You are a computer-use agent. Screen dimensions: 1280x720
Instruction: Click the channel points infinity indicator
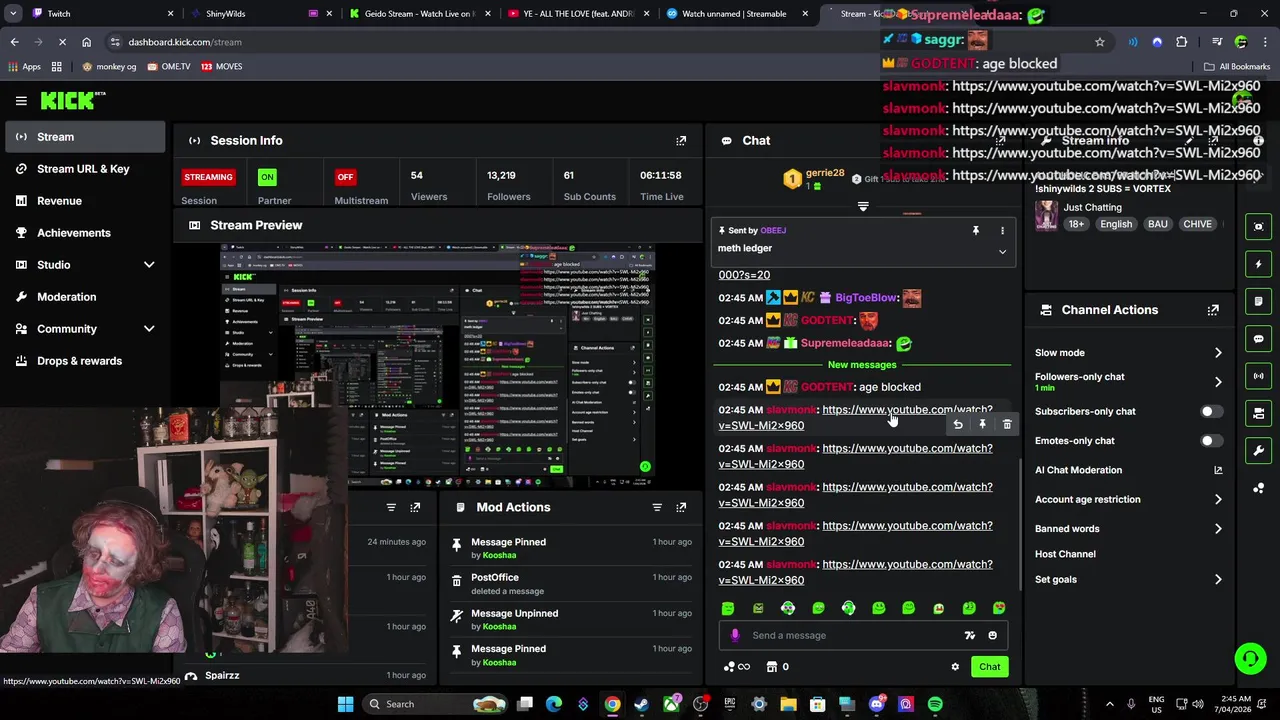click(x=737, y=667)
